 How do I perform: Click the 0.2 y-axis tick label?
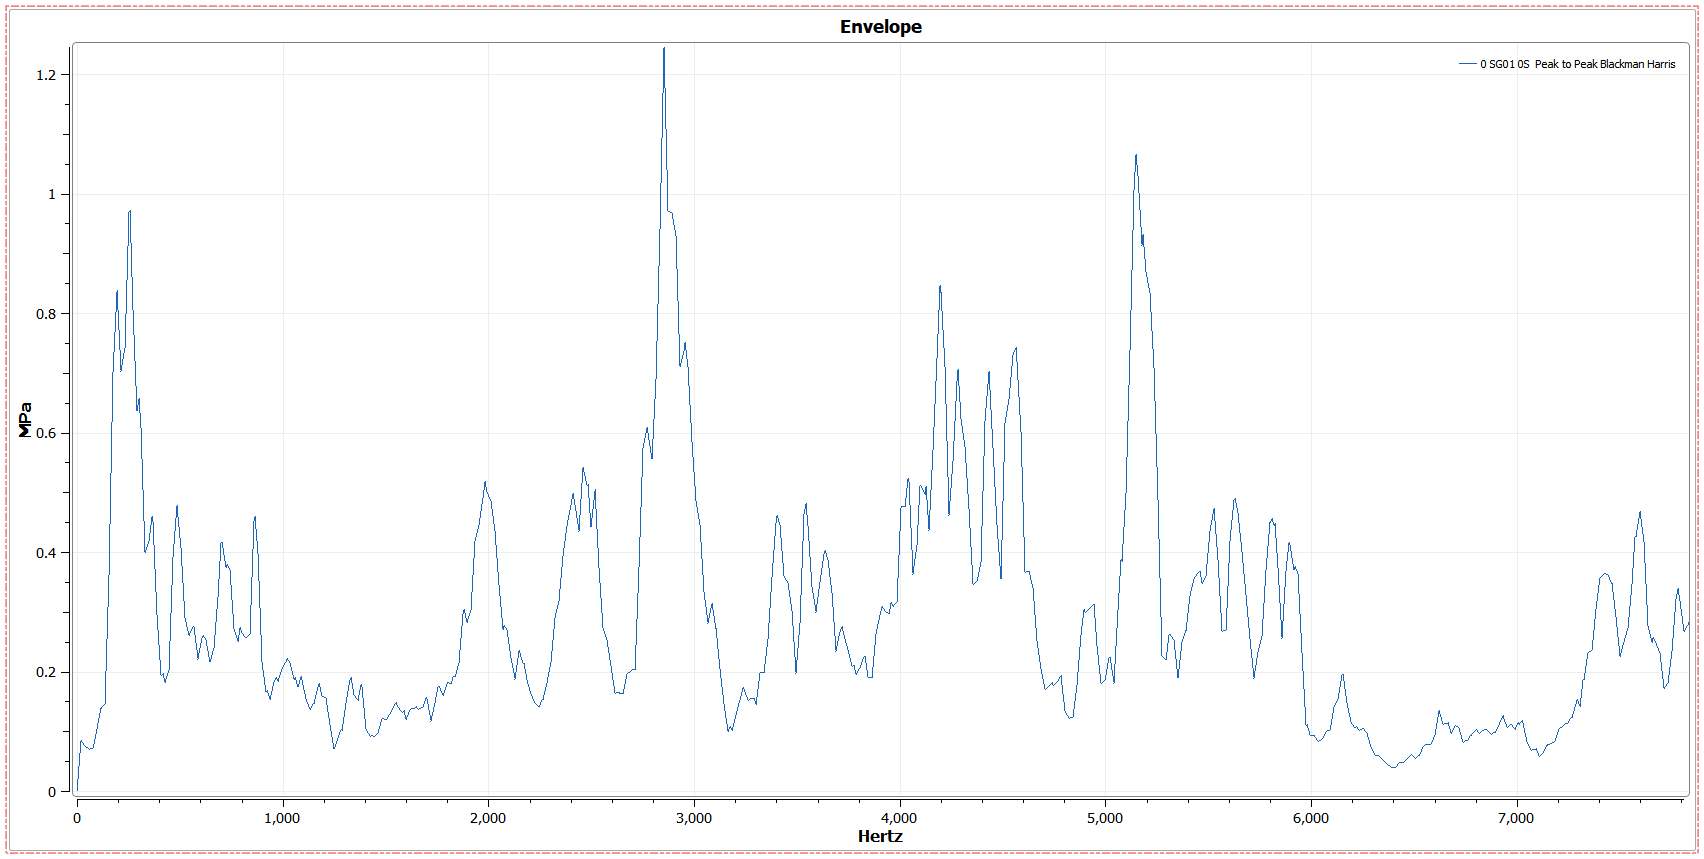[46, 672]
